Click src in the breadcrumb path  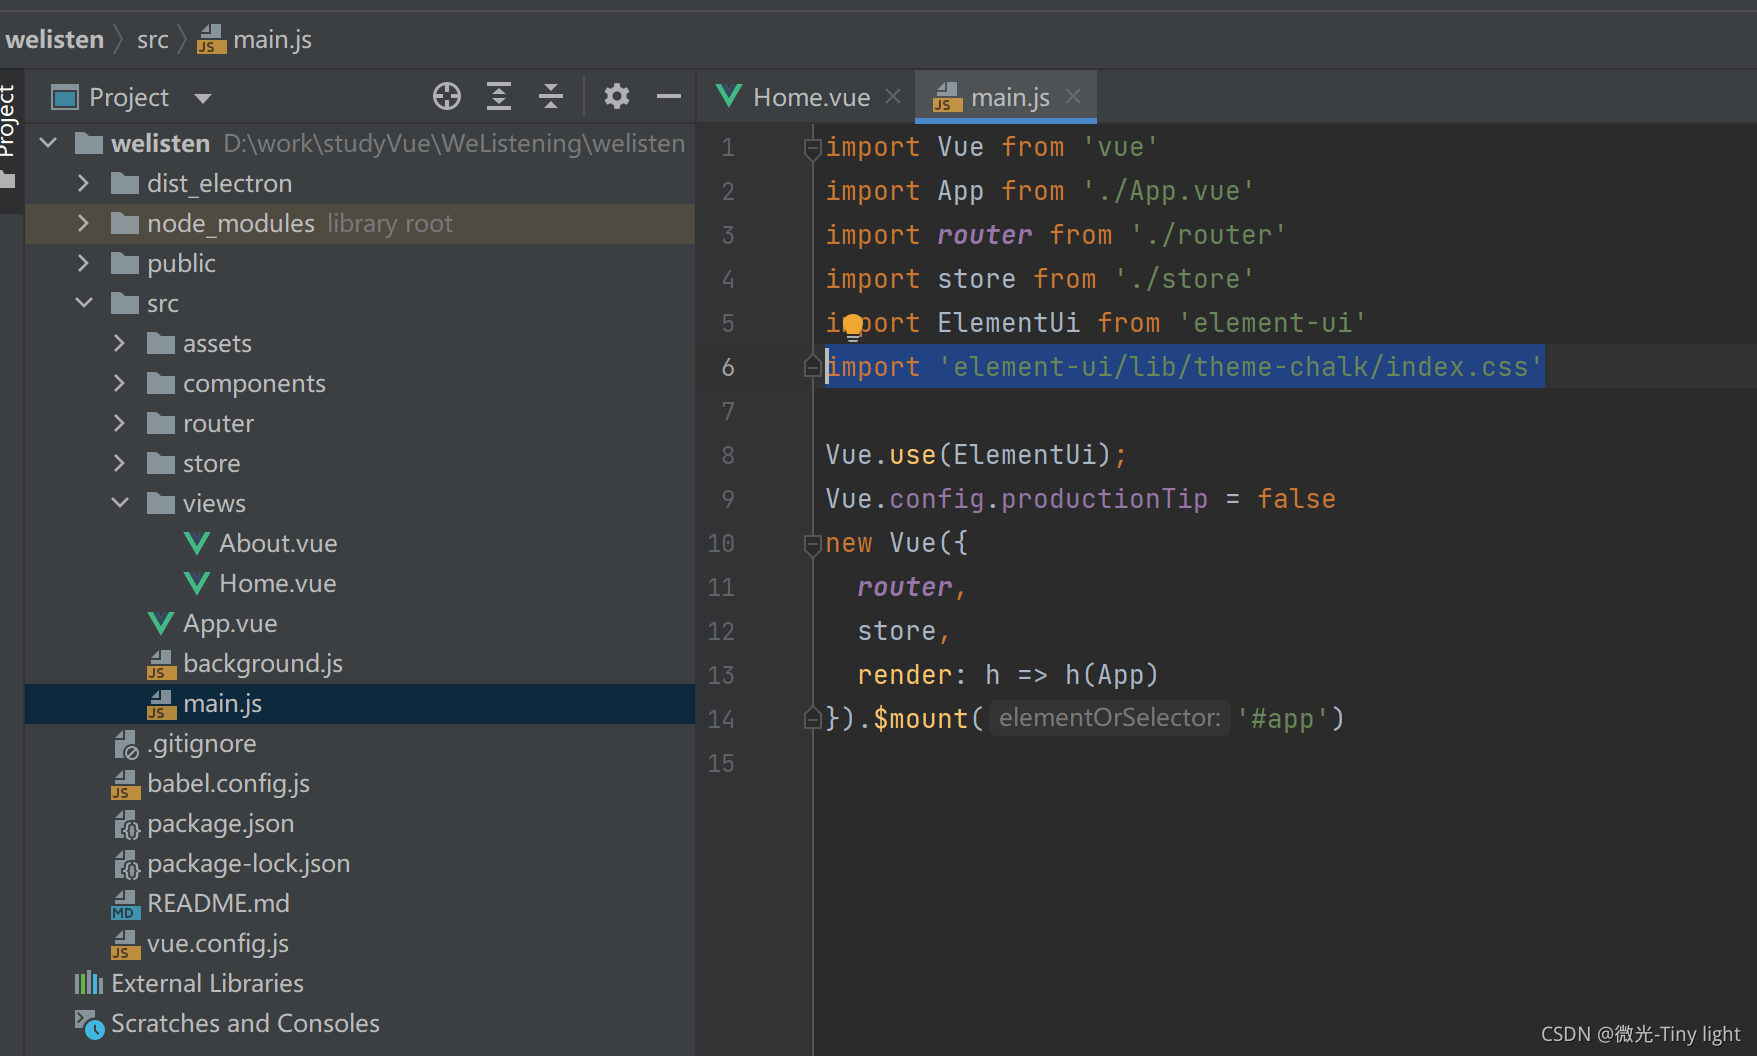point(152,39)
